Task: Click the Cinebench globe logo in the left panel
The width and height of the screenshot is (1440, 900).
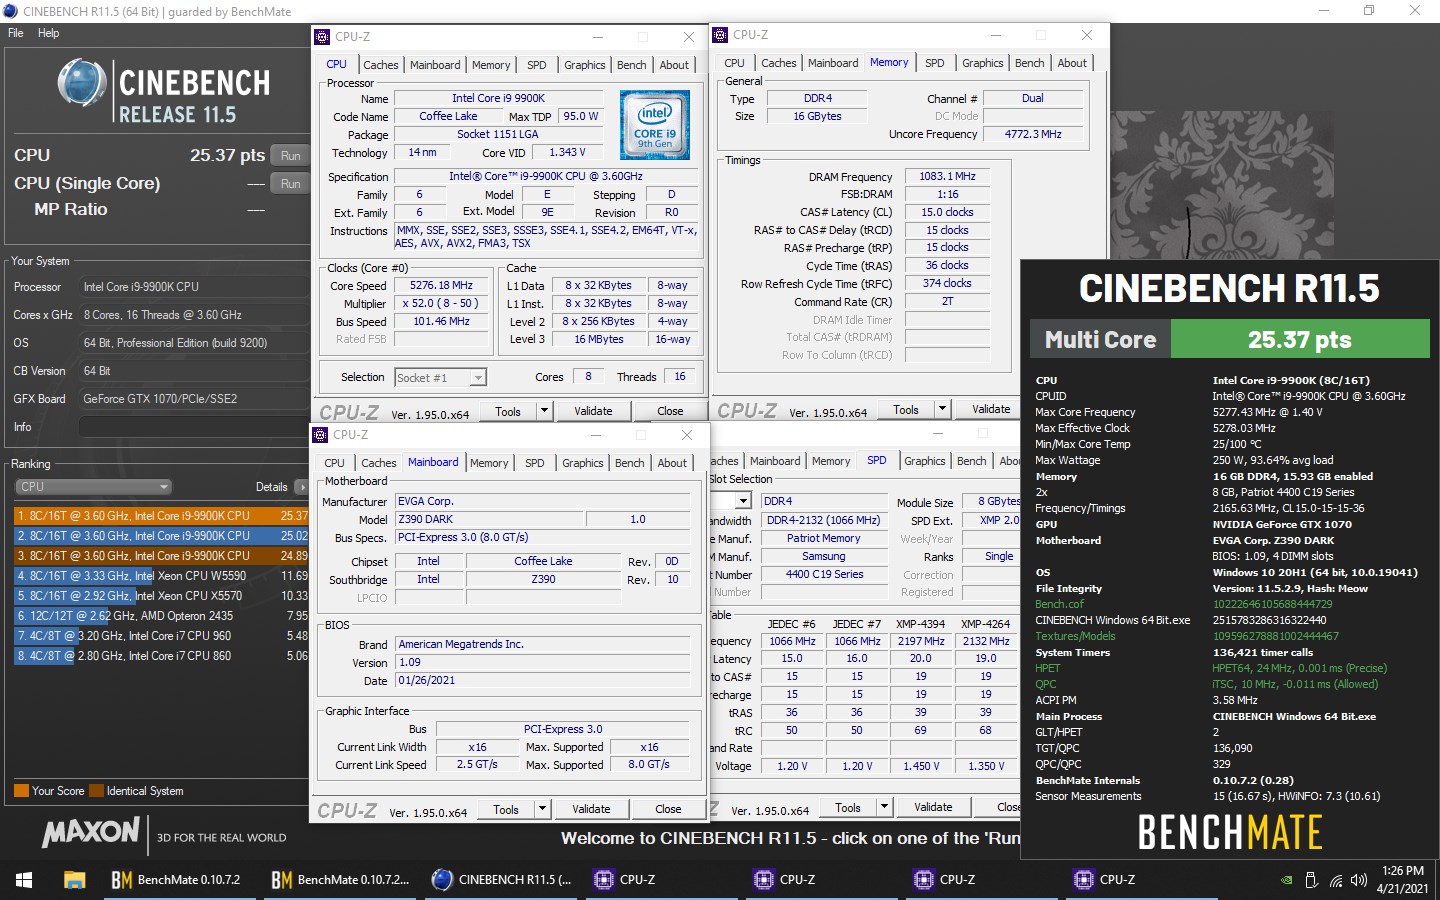Action: (81, 84)
